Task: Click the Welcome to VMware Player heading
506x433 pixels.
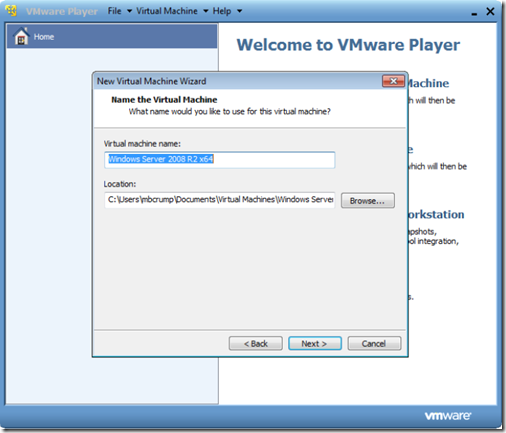Action: (x=348, y=45)
